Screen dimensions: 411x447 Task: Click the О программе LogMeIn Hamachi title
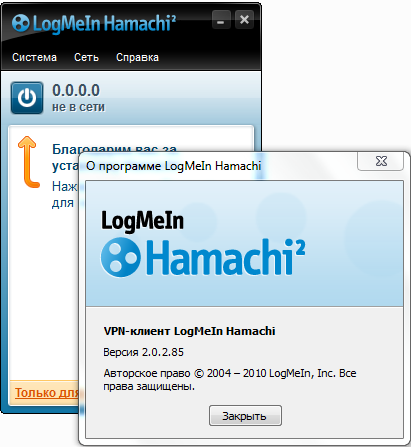pos(173,166)
